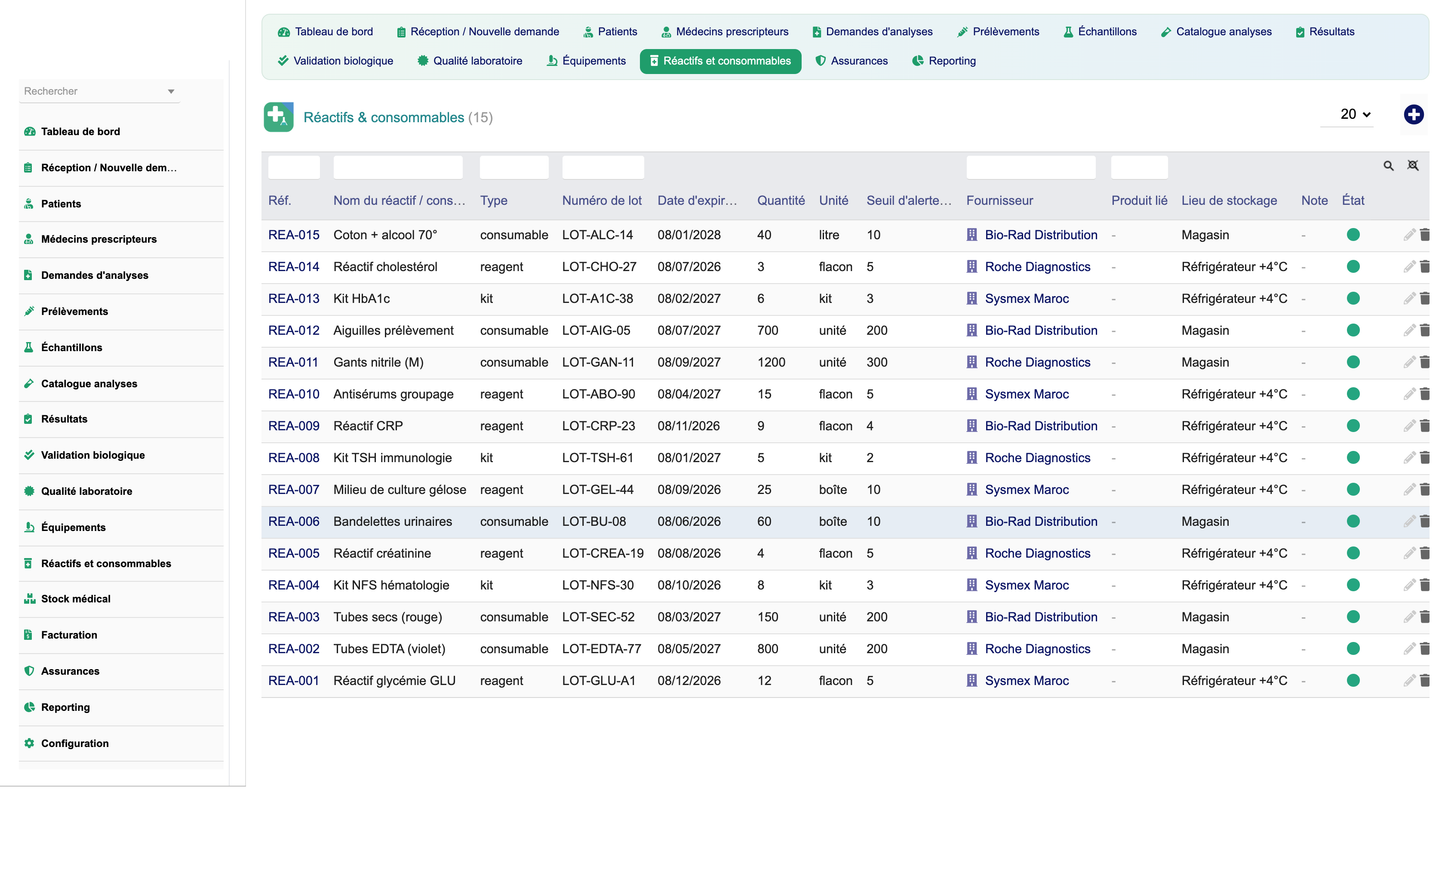Click the LOT-EDTA-77 lot number cell

click(601, 649)
